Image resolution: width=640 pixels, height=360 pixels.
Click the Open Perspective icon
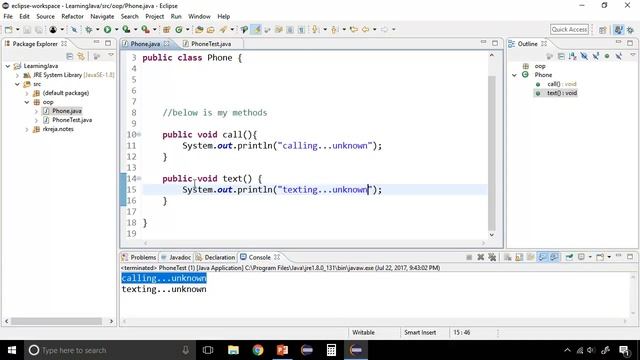[602, 30]
